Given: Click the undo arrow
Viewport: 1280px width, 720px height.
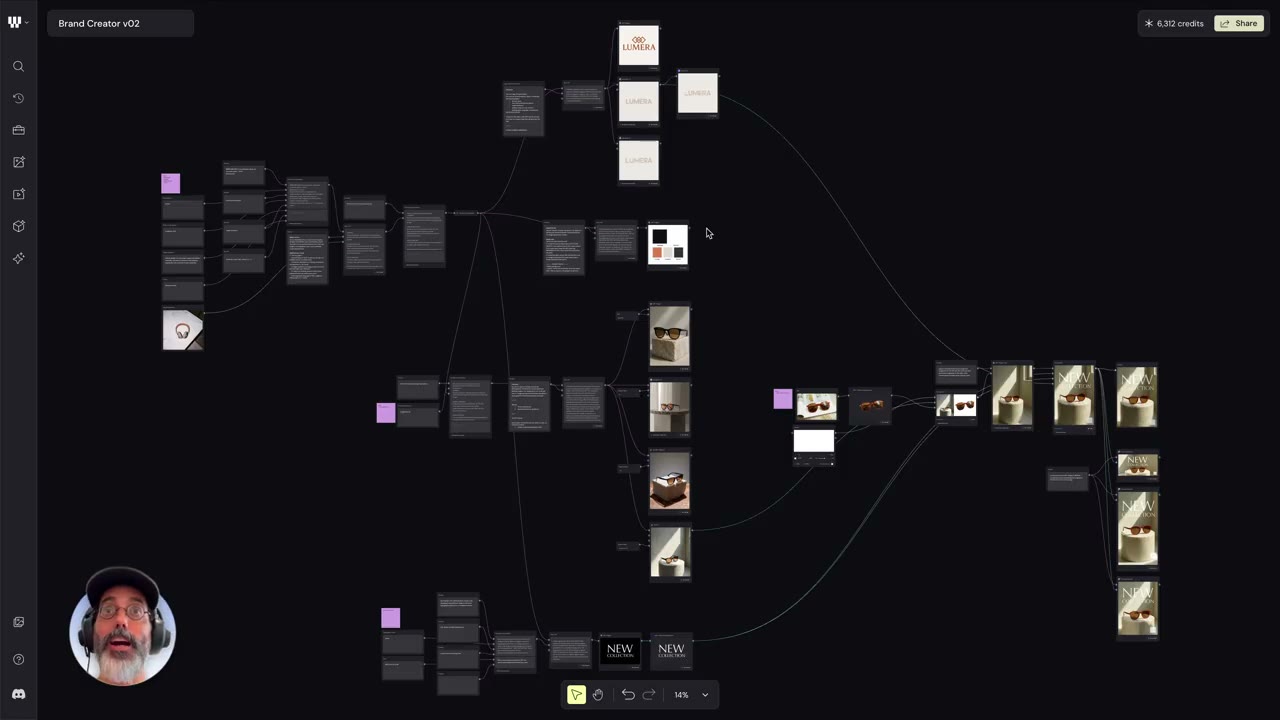Looking at the screenshot, I should pyautogui.click(x=628, y=694).
